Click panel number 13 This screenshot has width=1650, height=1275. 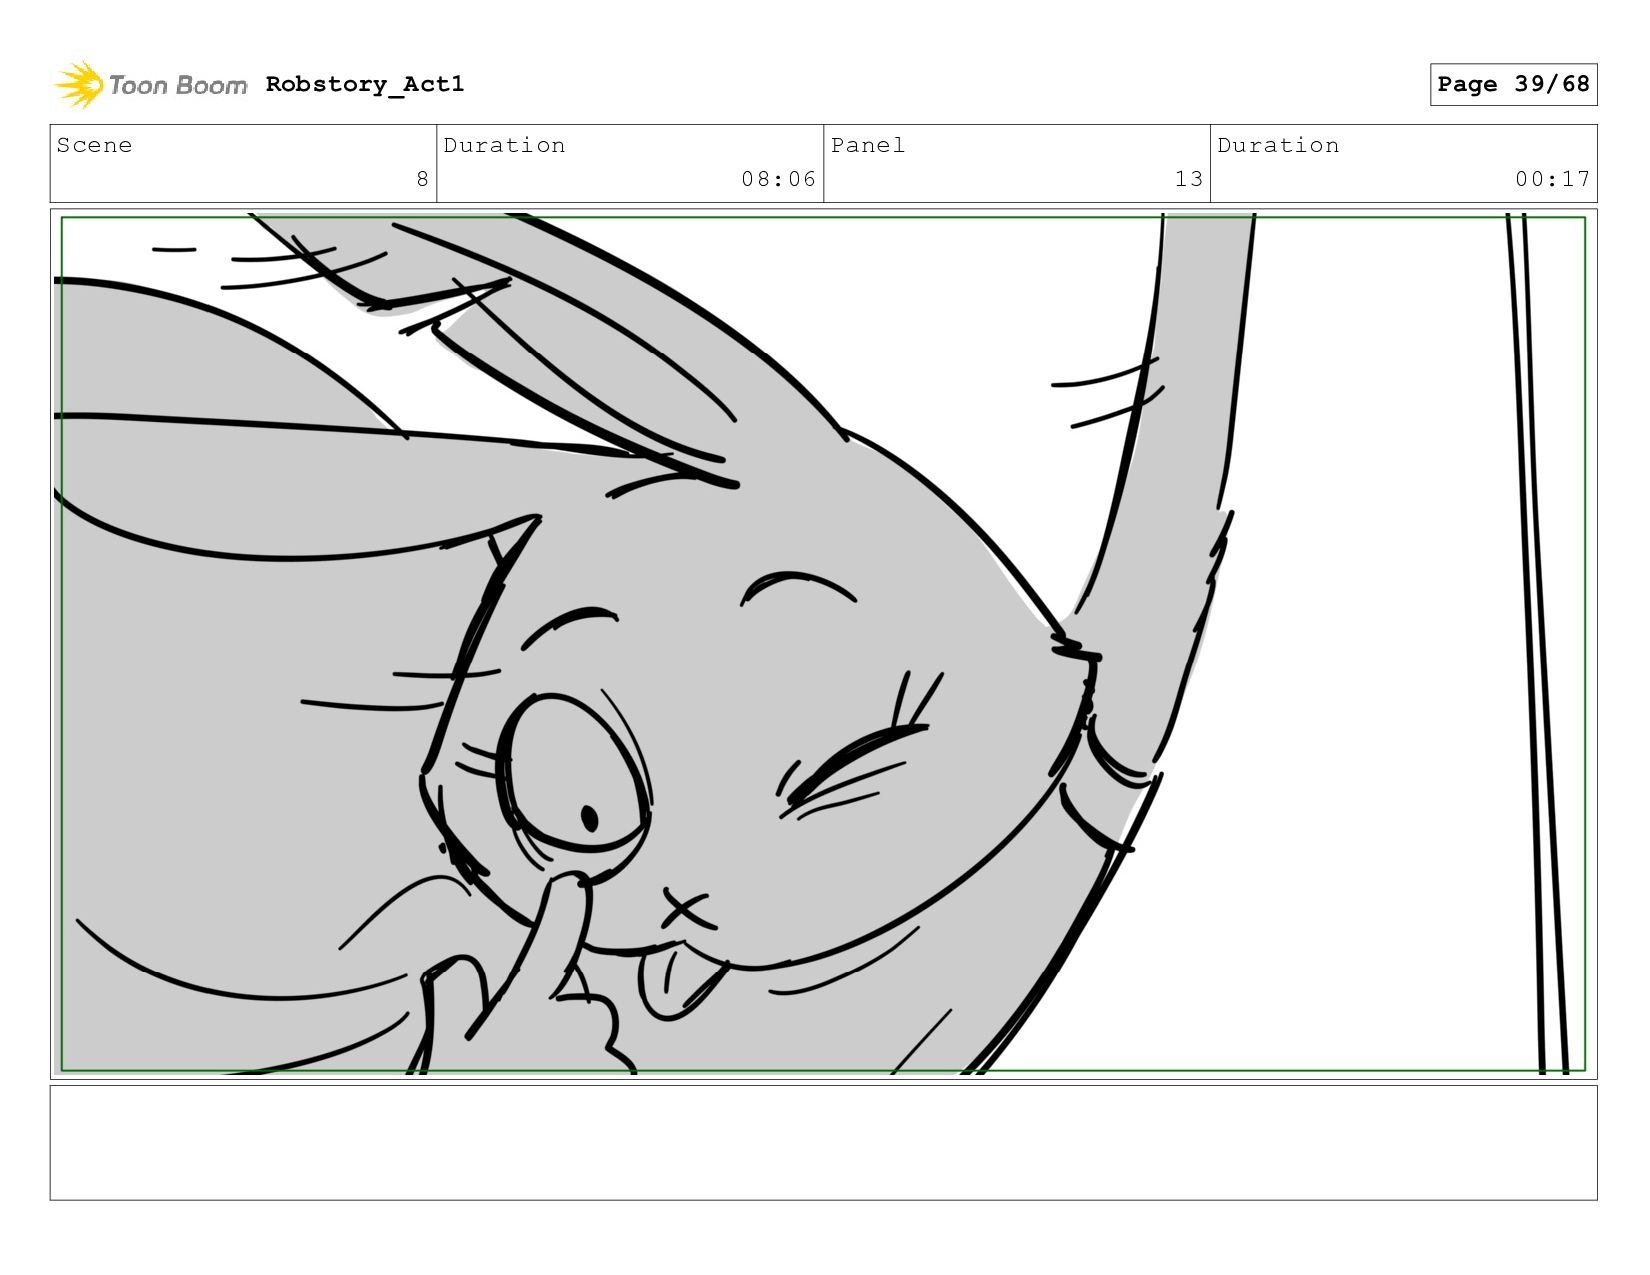pos(1188,179)
